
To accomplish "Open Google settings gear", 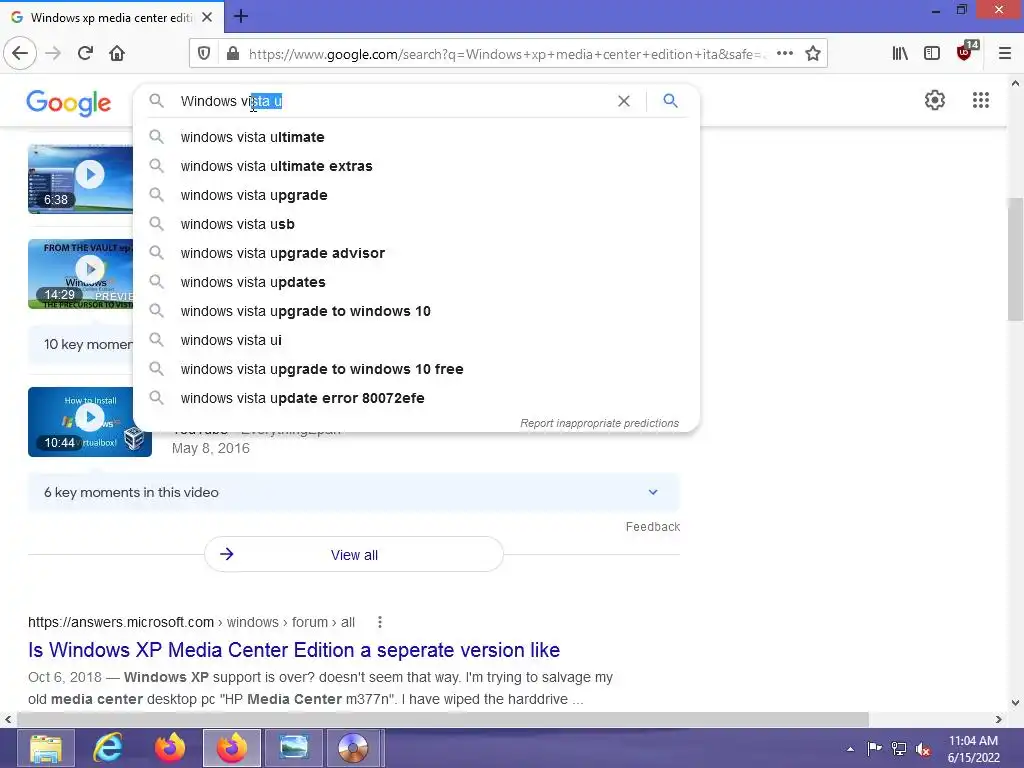I will [935, 100].
